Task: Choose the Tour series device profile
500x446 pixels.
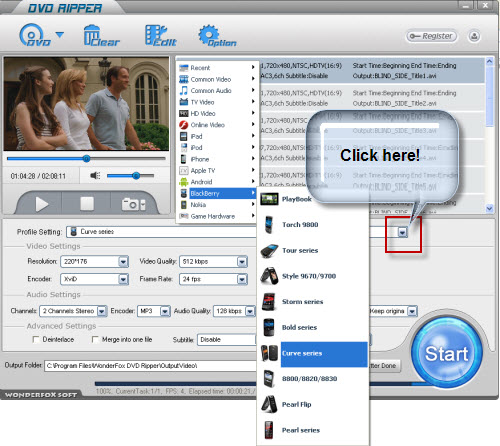Action: click(313, 250)
